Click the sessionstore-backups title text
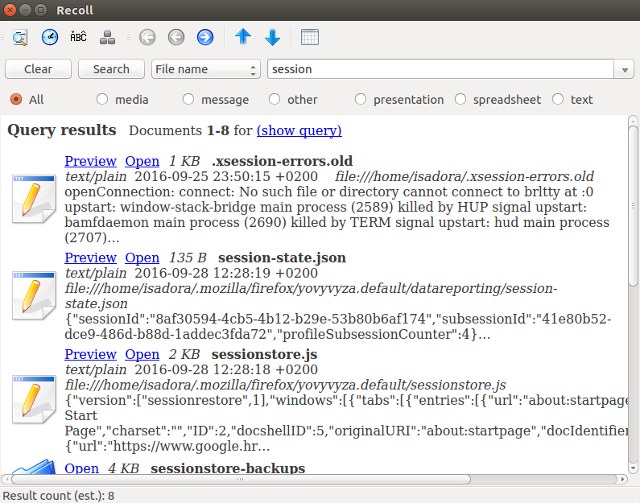Screen dimensions: 640x503 click(x=228, y=468)
